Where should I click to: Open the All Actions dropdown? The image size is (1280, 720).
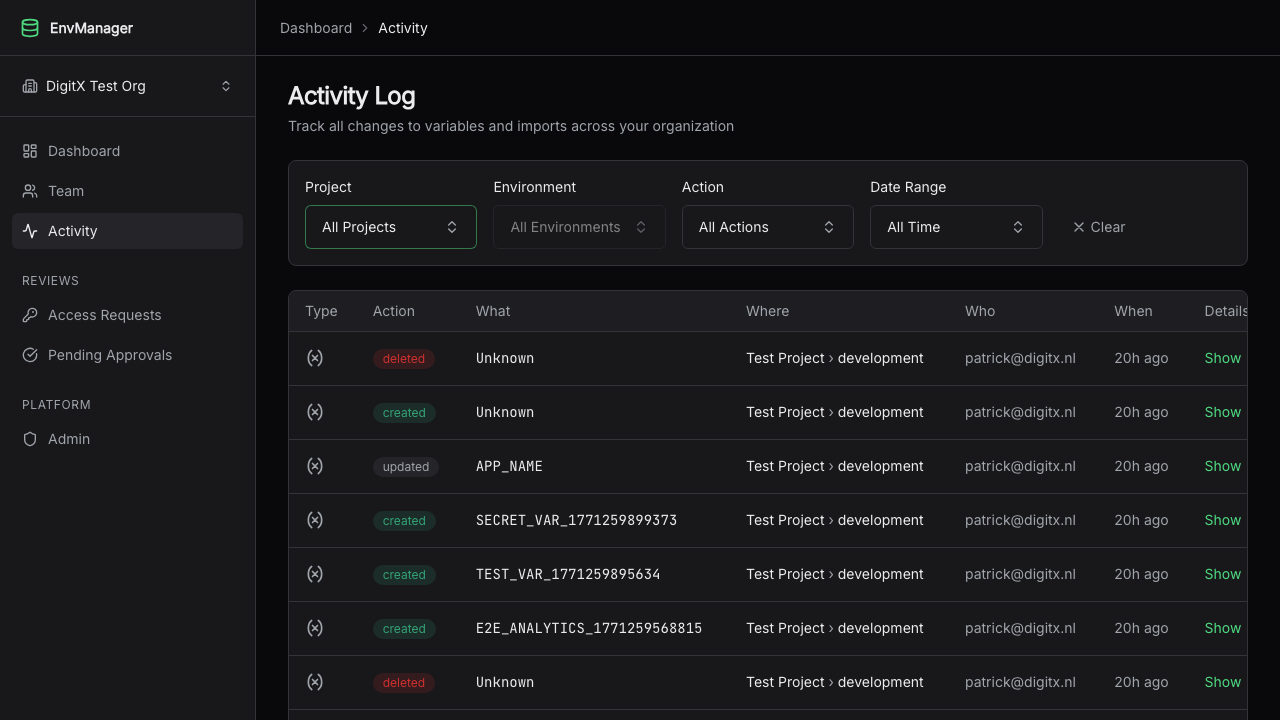click(x=767, y=227)
